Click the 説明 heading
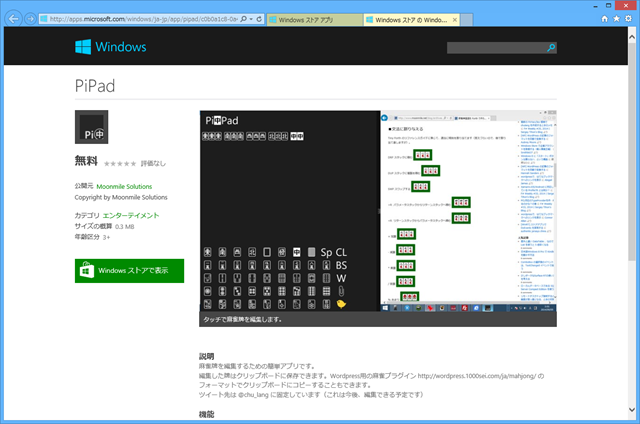The width and height of the screenshot is (640, 424). [207, 356]
